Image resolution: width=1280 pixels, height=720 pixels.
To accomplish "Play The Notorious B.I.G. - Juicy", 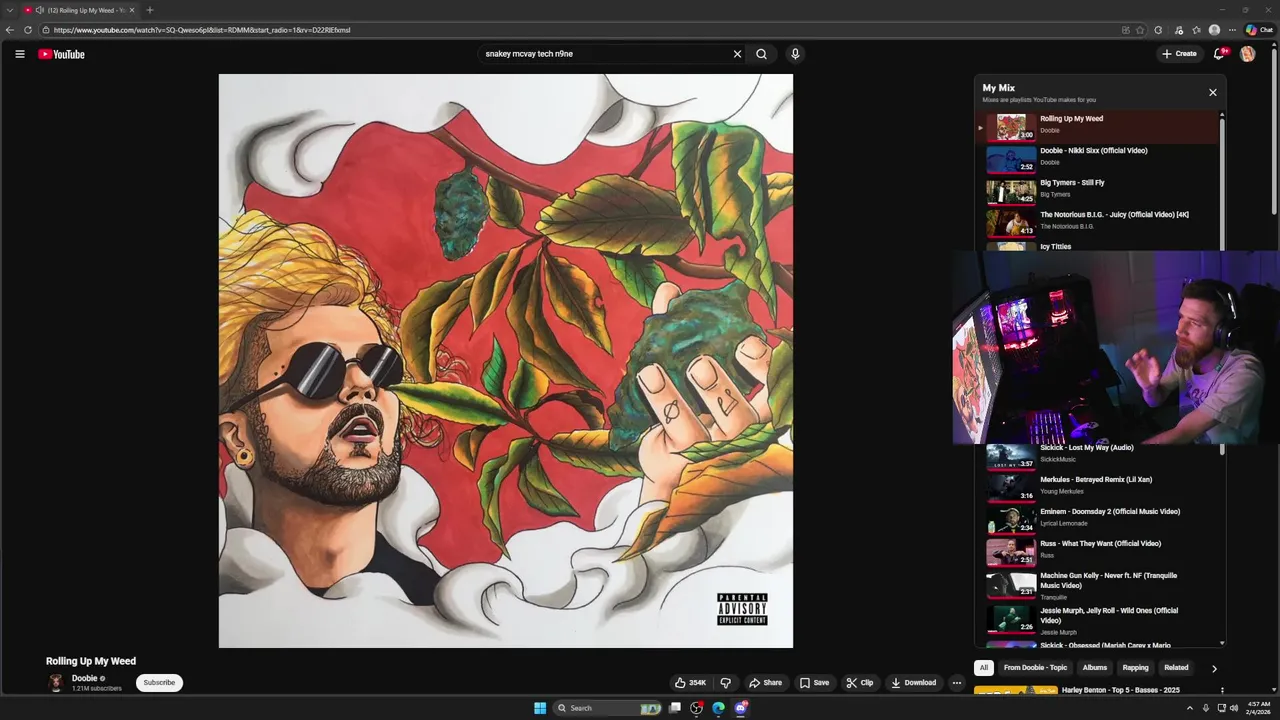I will 1097,222.
